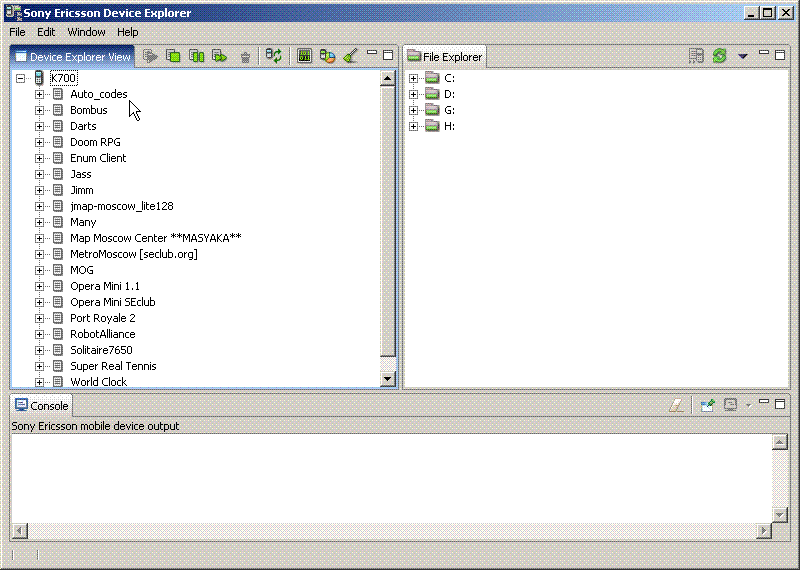Viewport: 800px width, 570px height.
Task: Click the C: drive folder icon
Action: pos(433,78)
